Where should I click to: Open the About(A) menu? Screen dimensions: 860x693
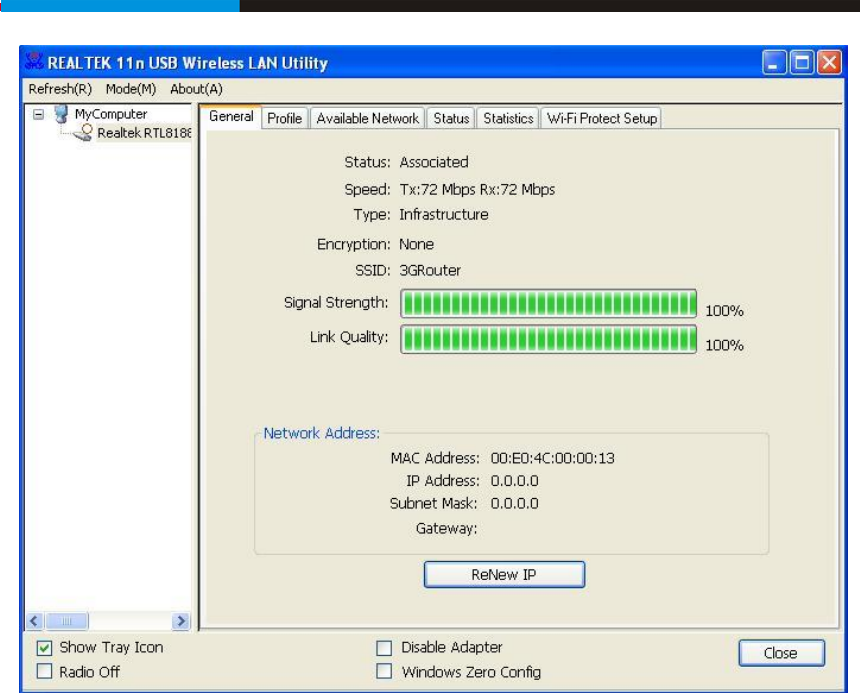click(196, 89)
